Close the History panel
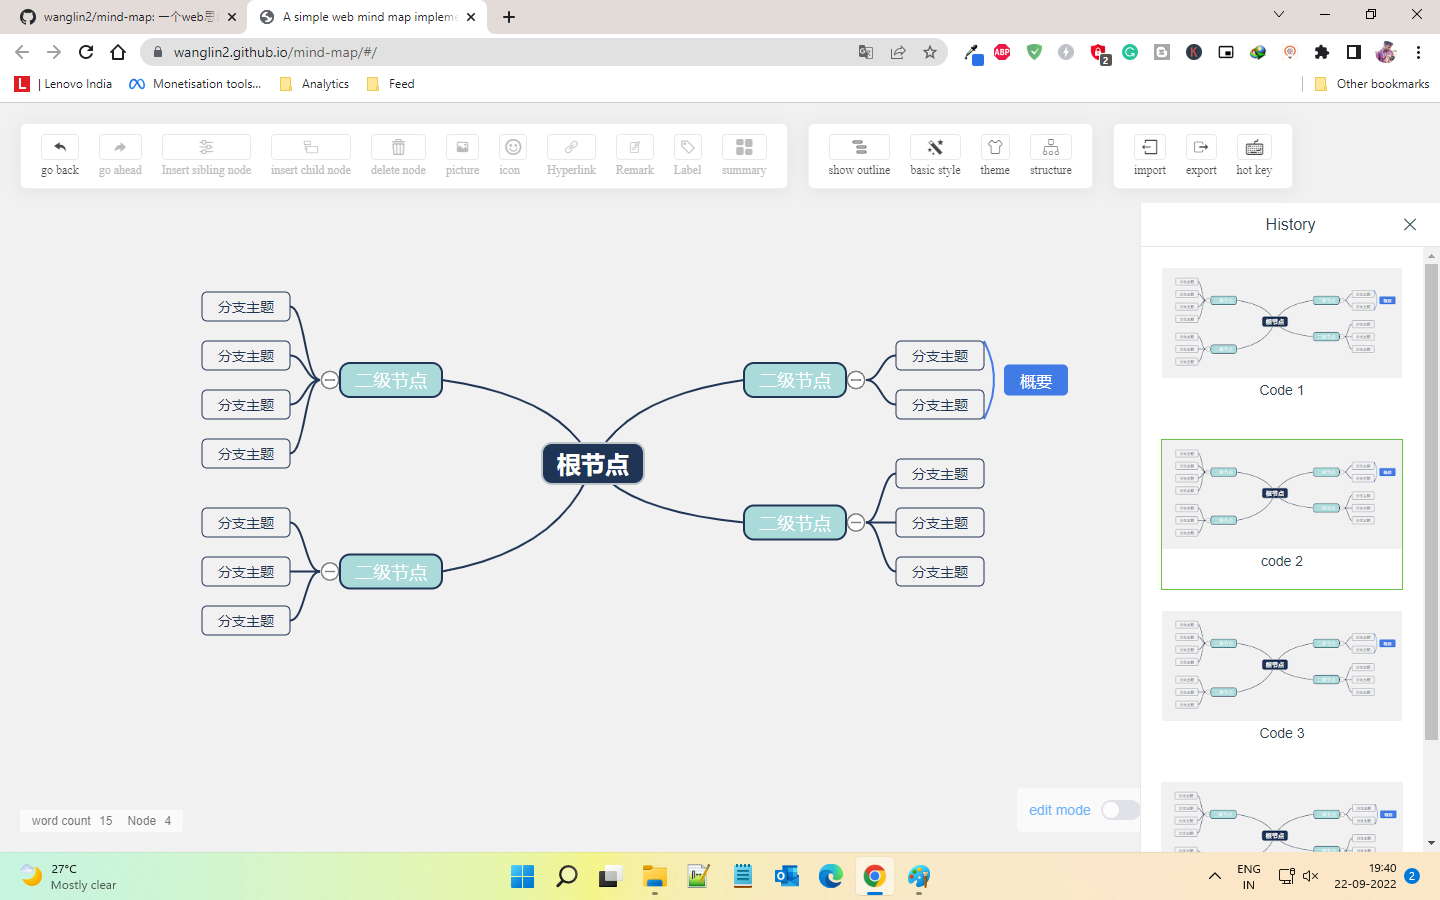 tap(1410, 224)
